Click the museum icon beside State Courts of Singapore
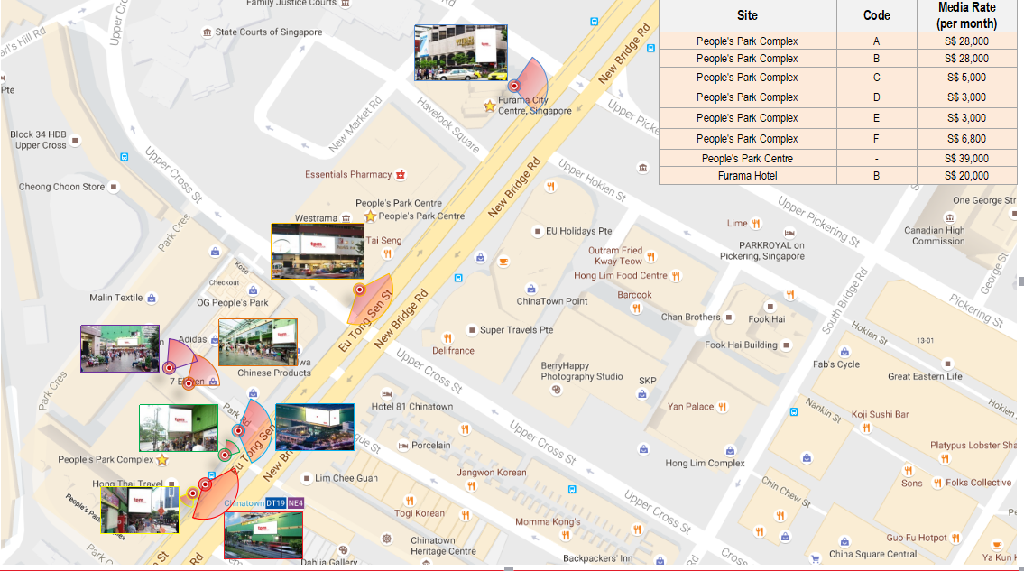 (207, 32)
